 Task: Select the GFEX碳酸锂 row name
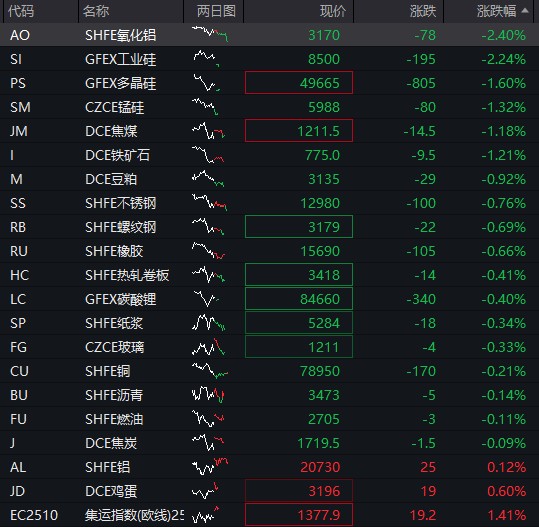click(120, 299)
